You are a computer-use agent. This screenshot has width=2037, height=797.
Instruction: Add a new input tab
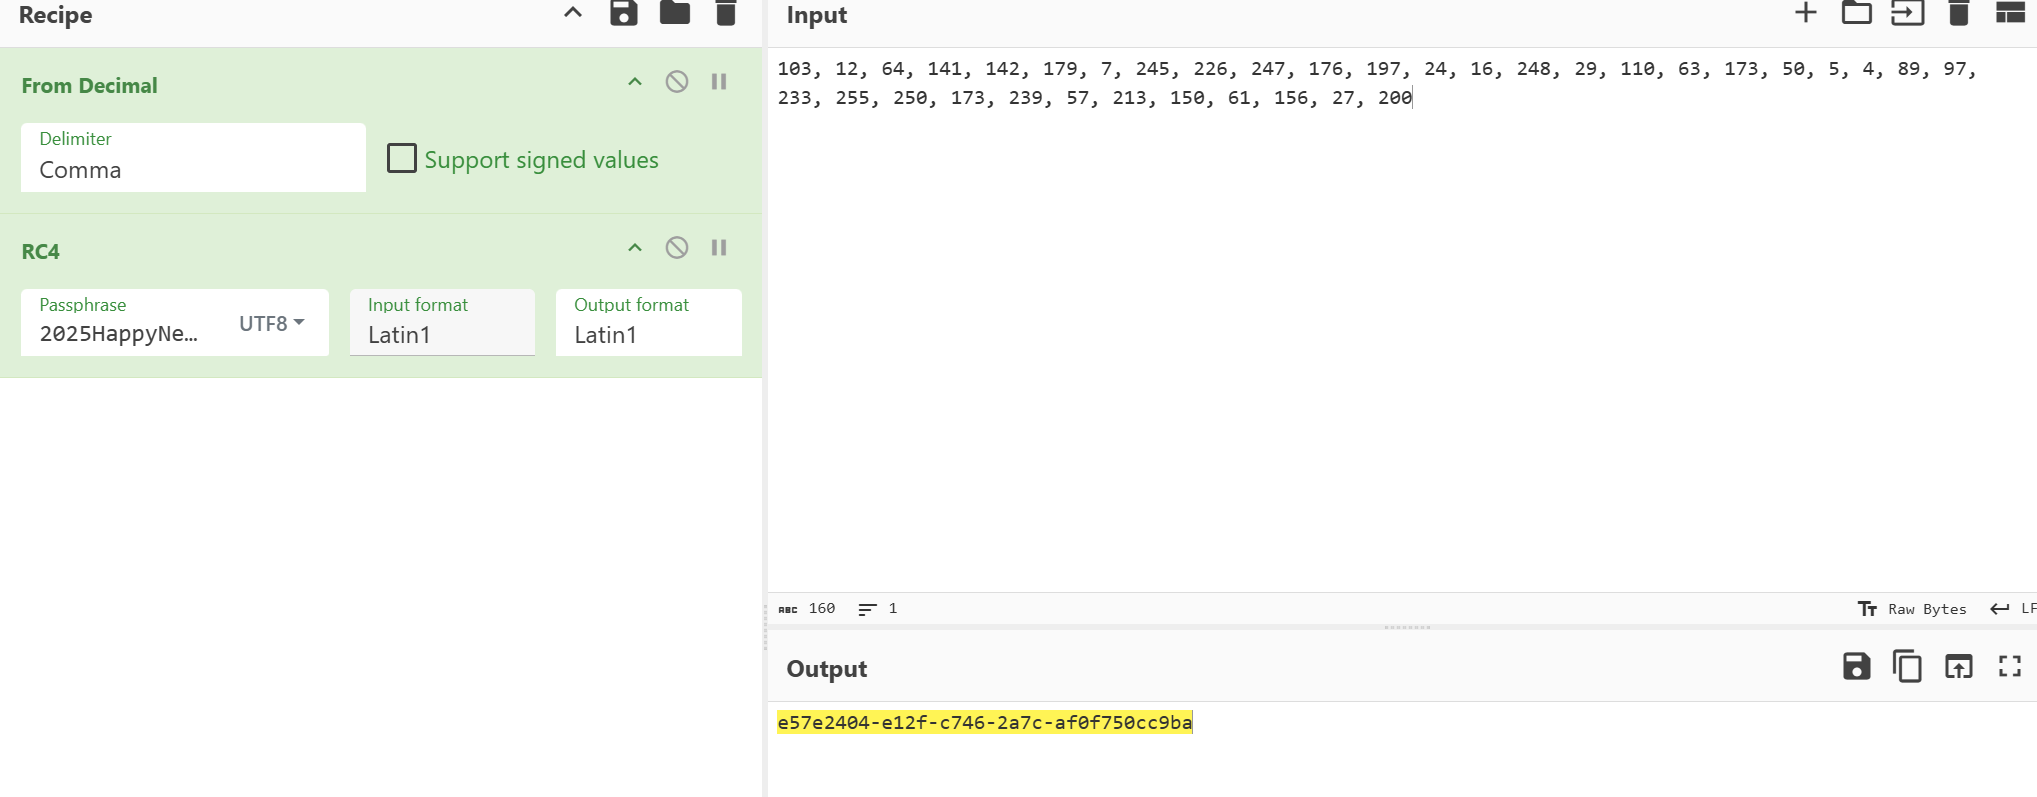coord(1806,13)
